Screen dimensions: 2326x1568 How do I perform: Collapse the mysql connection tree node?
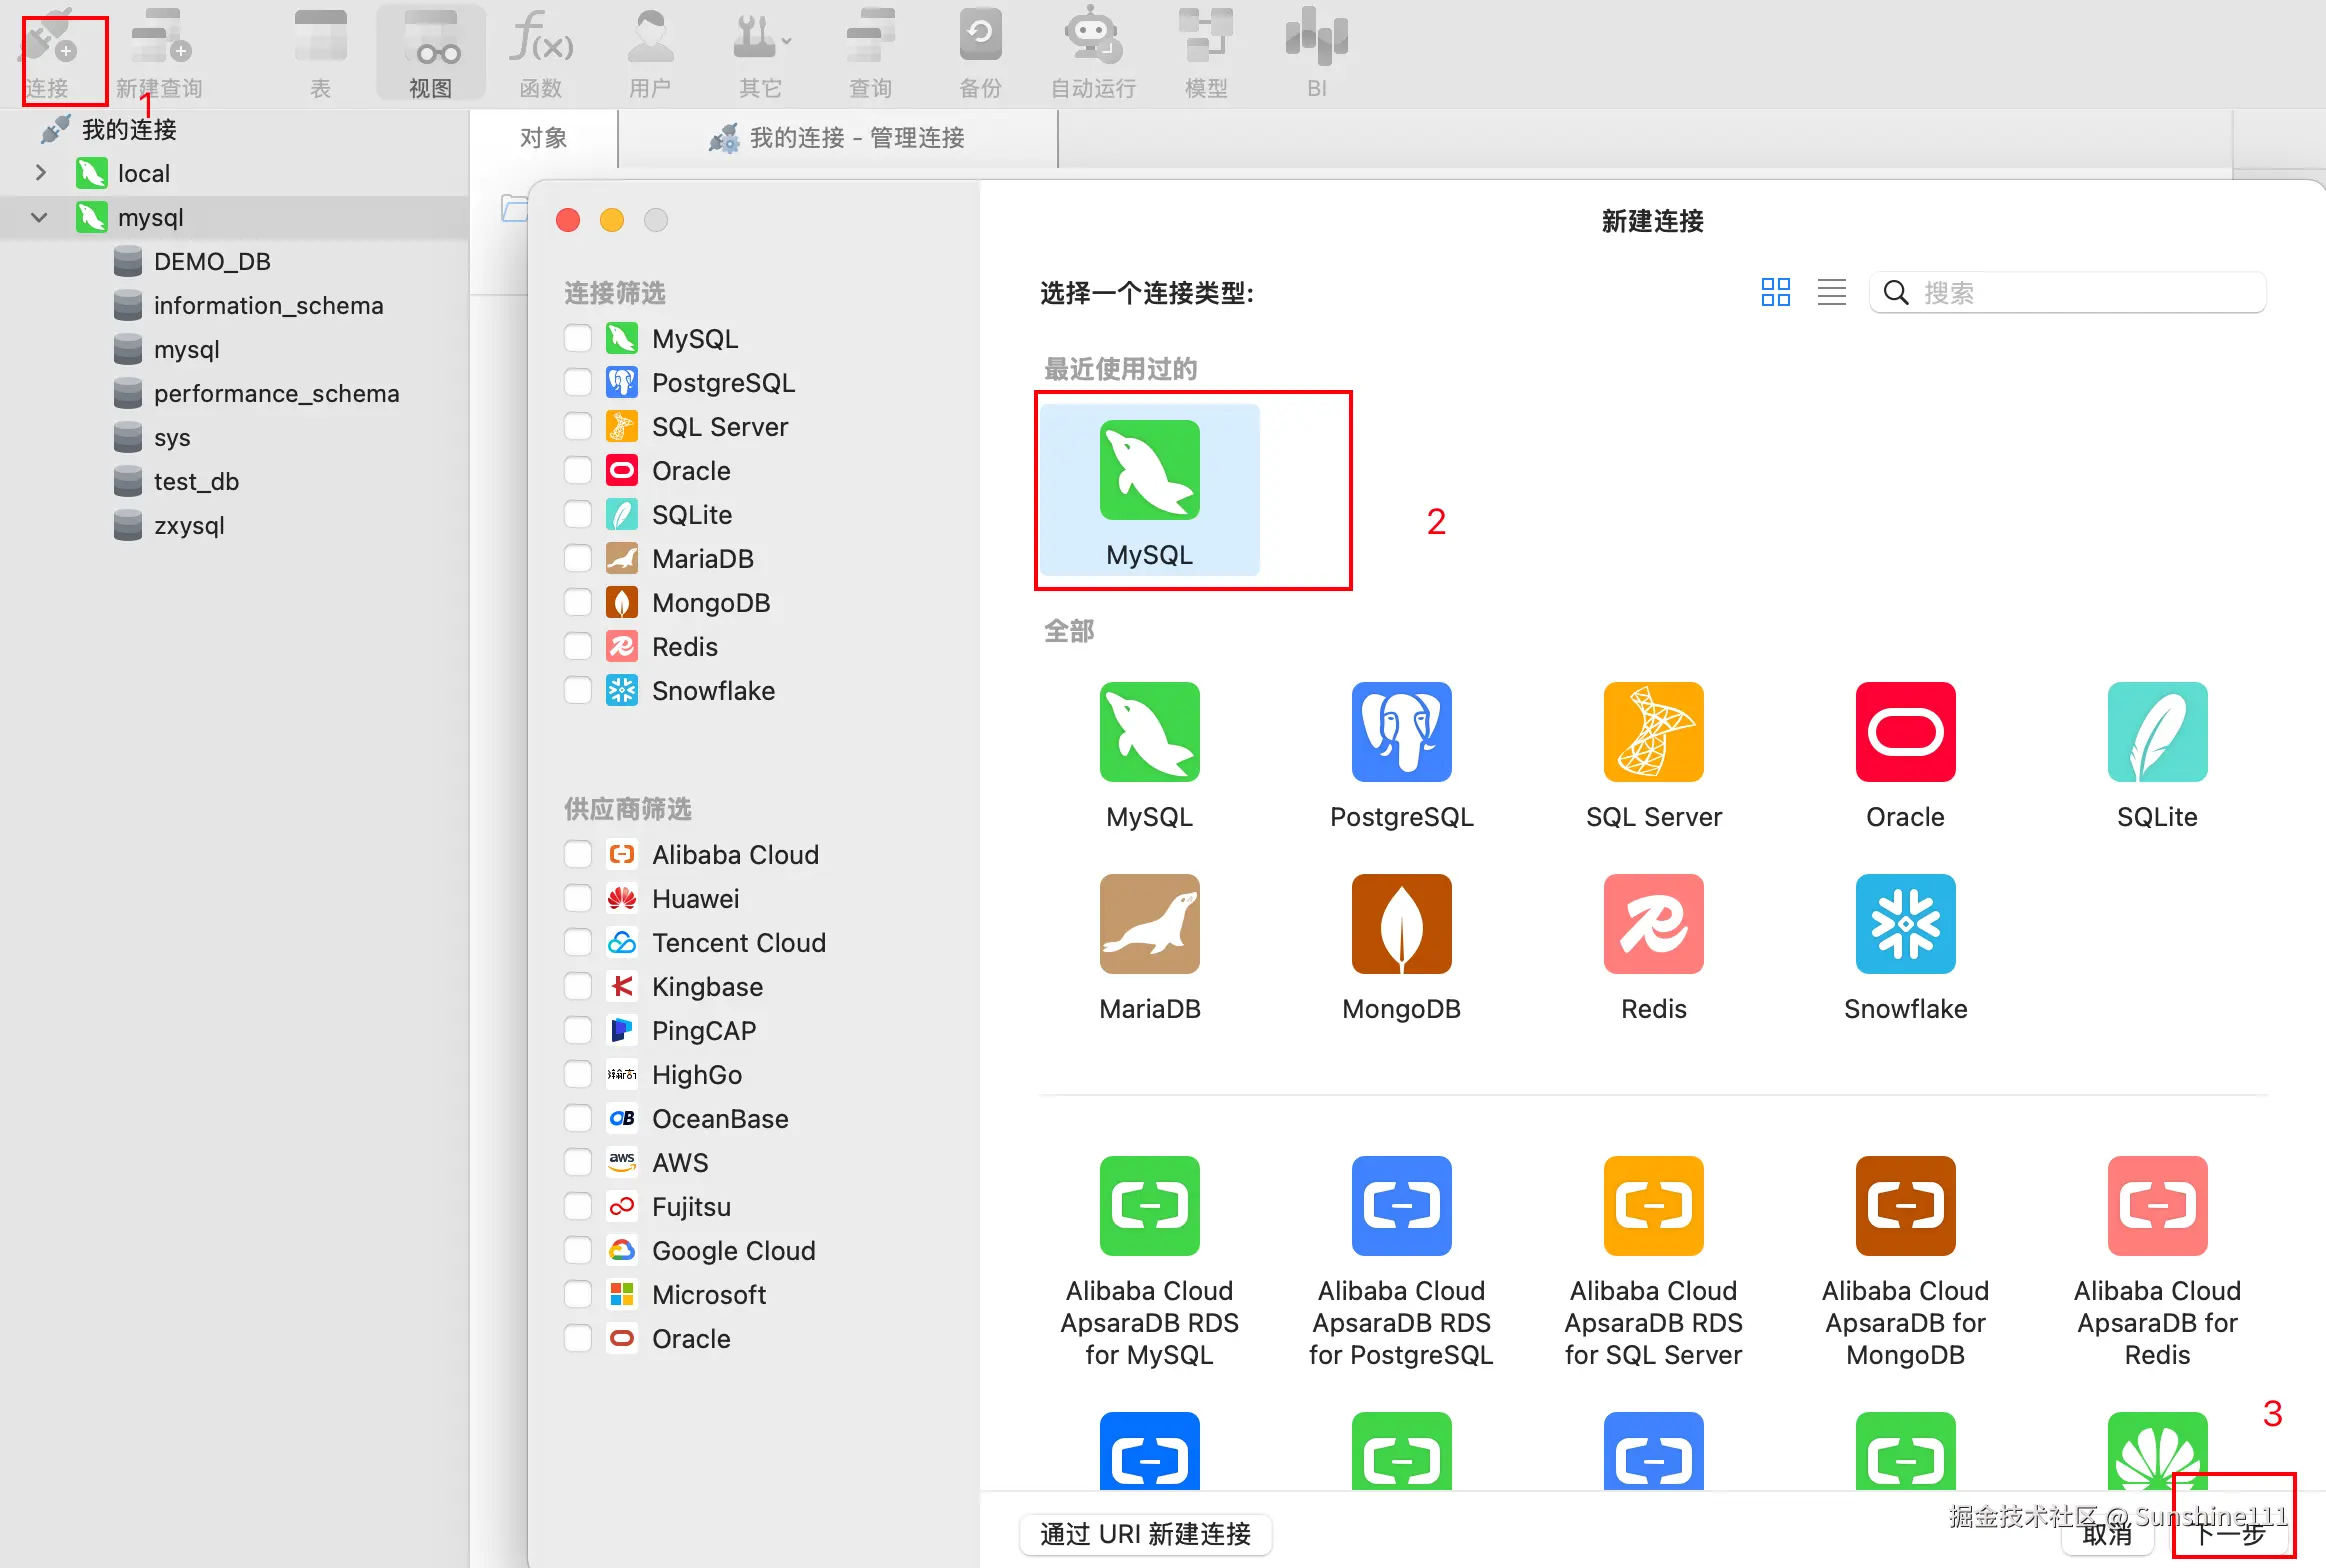pyautogui.click(x=40, y=217)
